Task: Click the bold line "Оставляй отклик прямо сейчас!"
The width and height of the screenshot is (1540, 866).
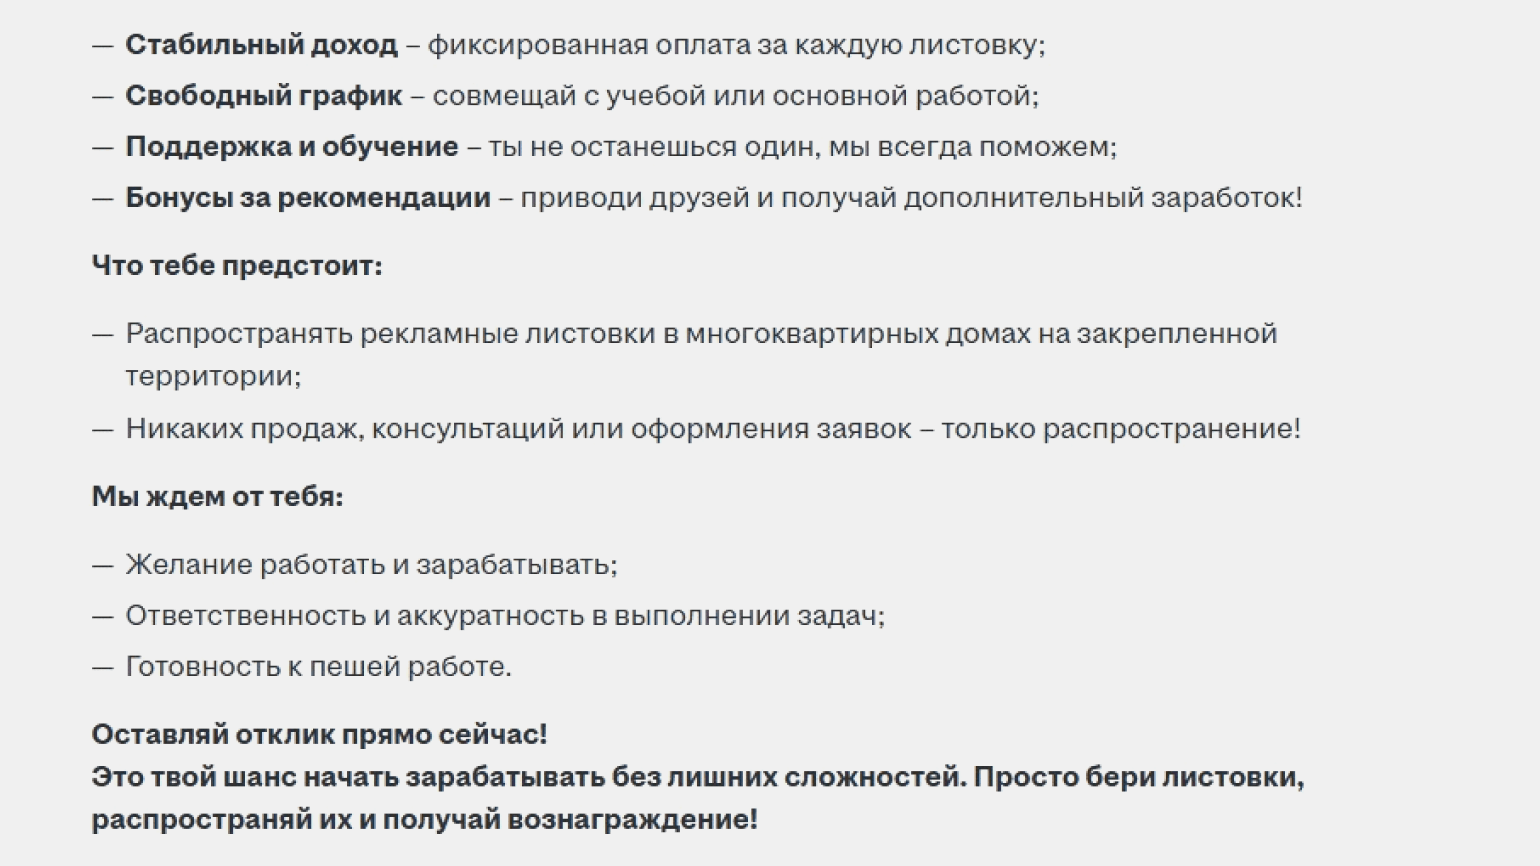Action: (x=319, y=735)
